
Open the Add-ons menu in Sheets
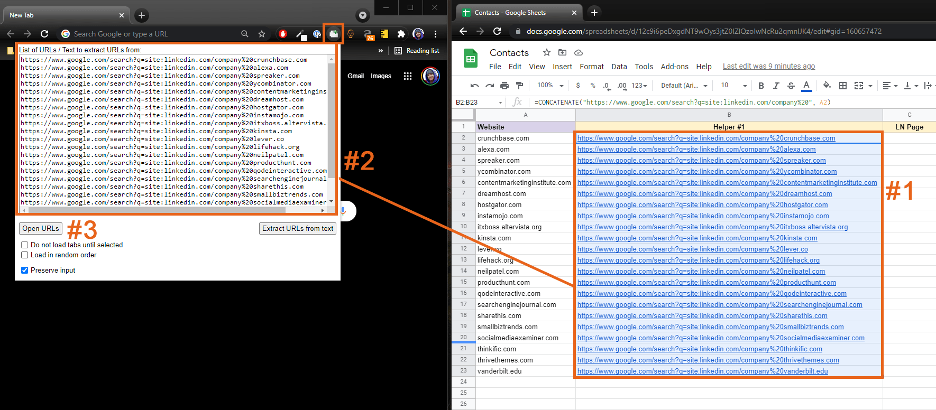pos(675,66)
